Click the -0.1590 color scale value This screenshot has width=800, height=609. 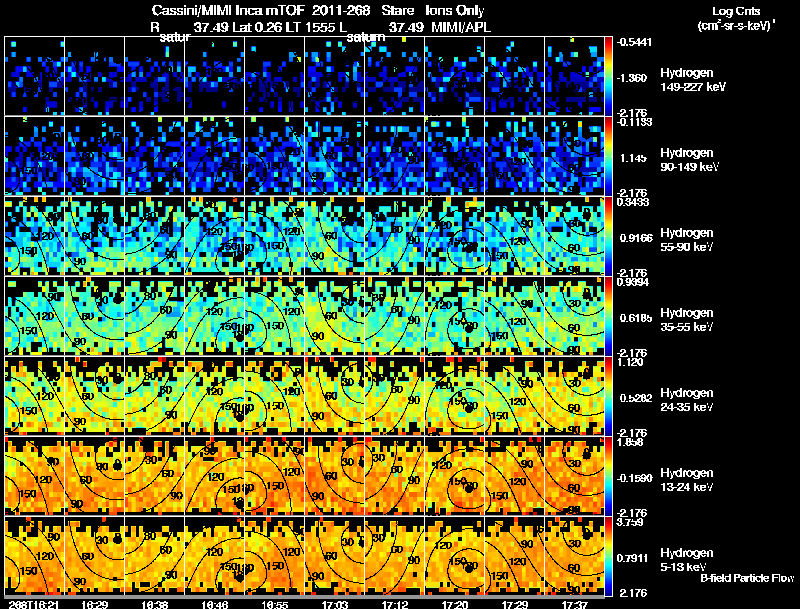click(635, 478)
